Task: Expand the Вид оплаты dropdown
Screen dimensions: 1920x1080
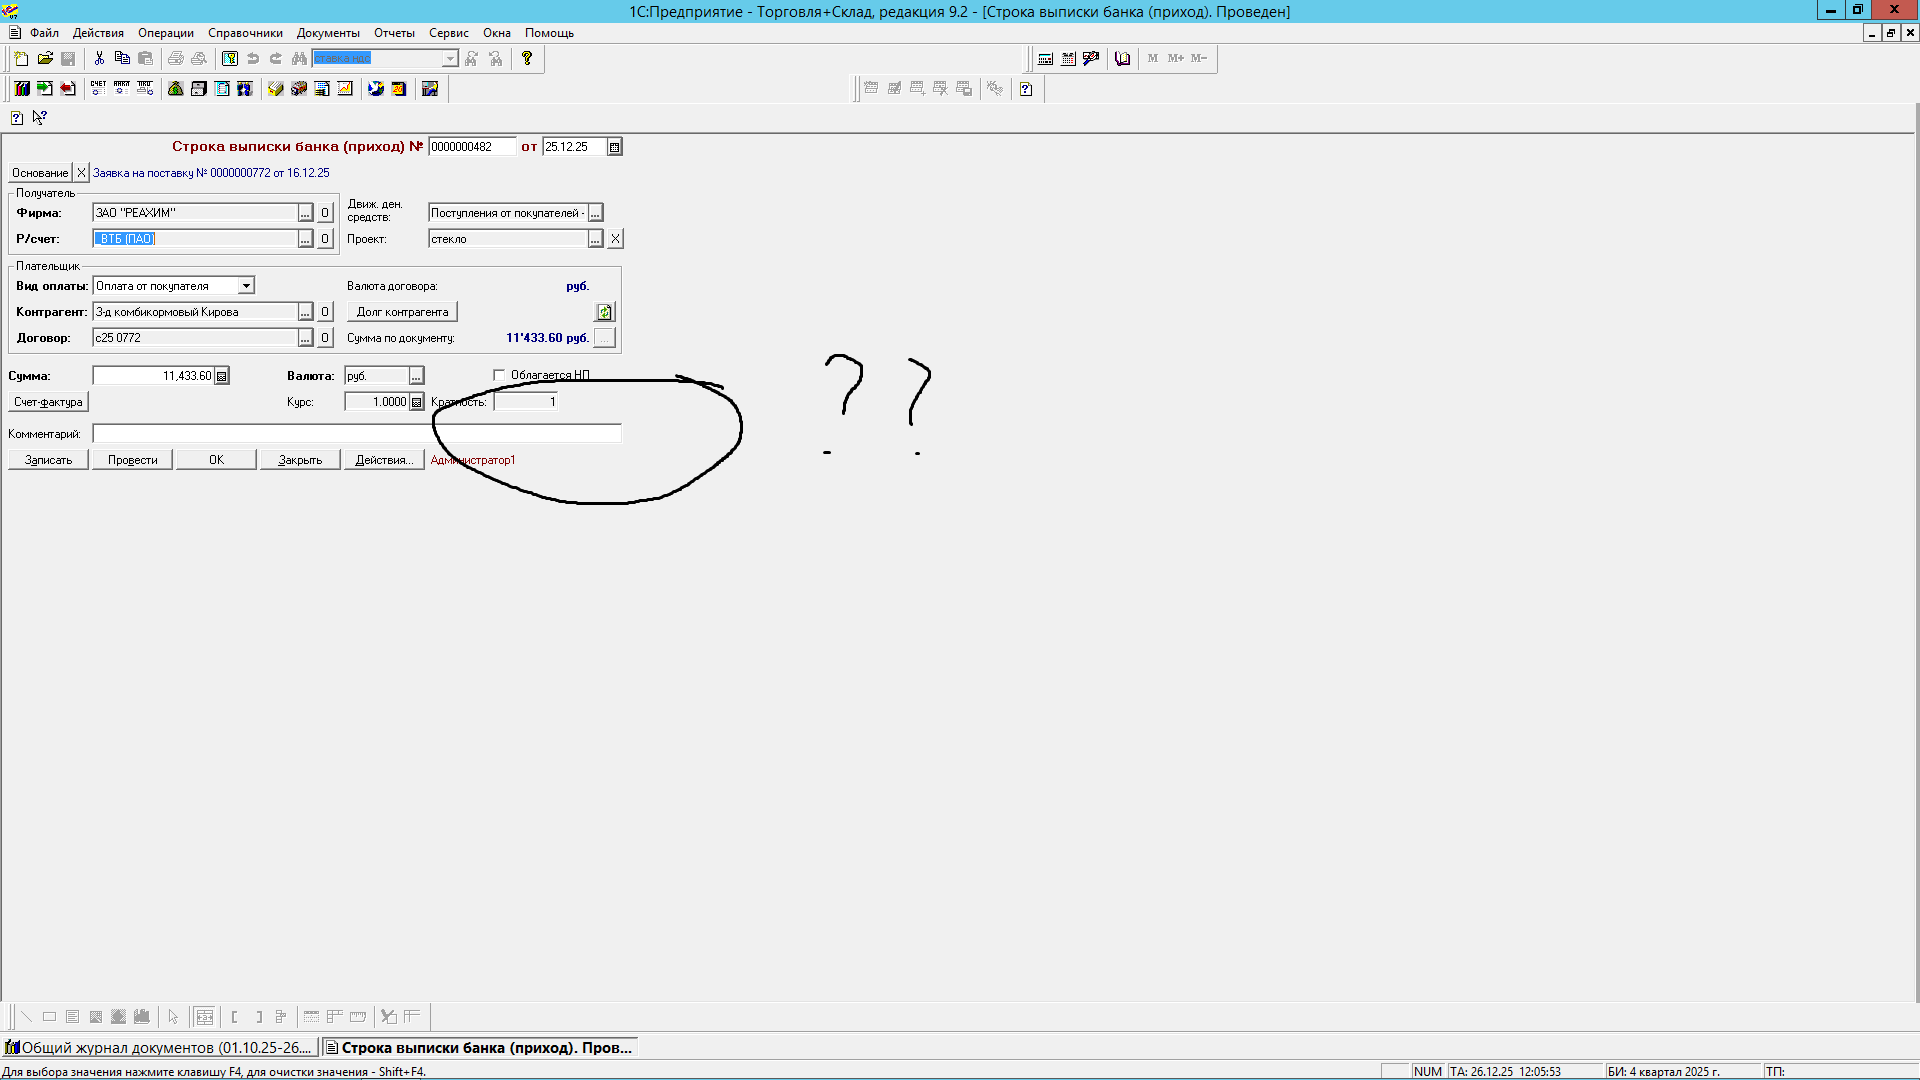Action: tap(246, 286)
